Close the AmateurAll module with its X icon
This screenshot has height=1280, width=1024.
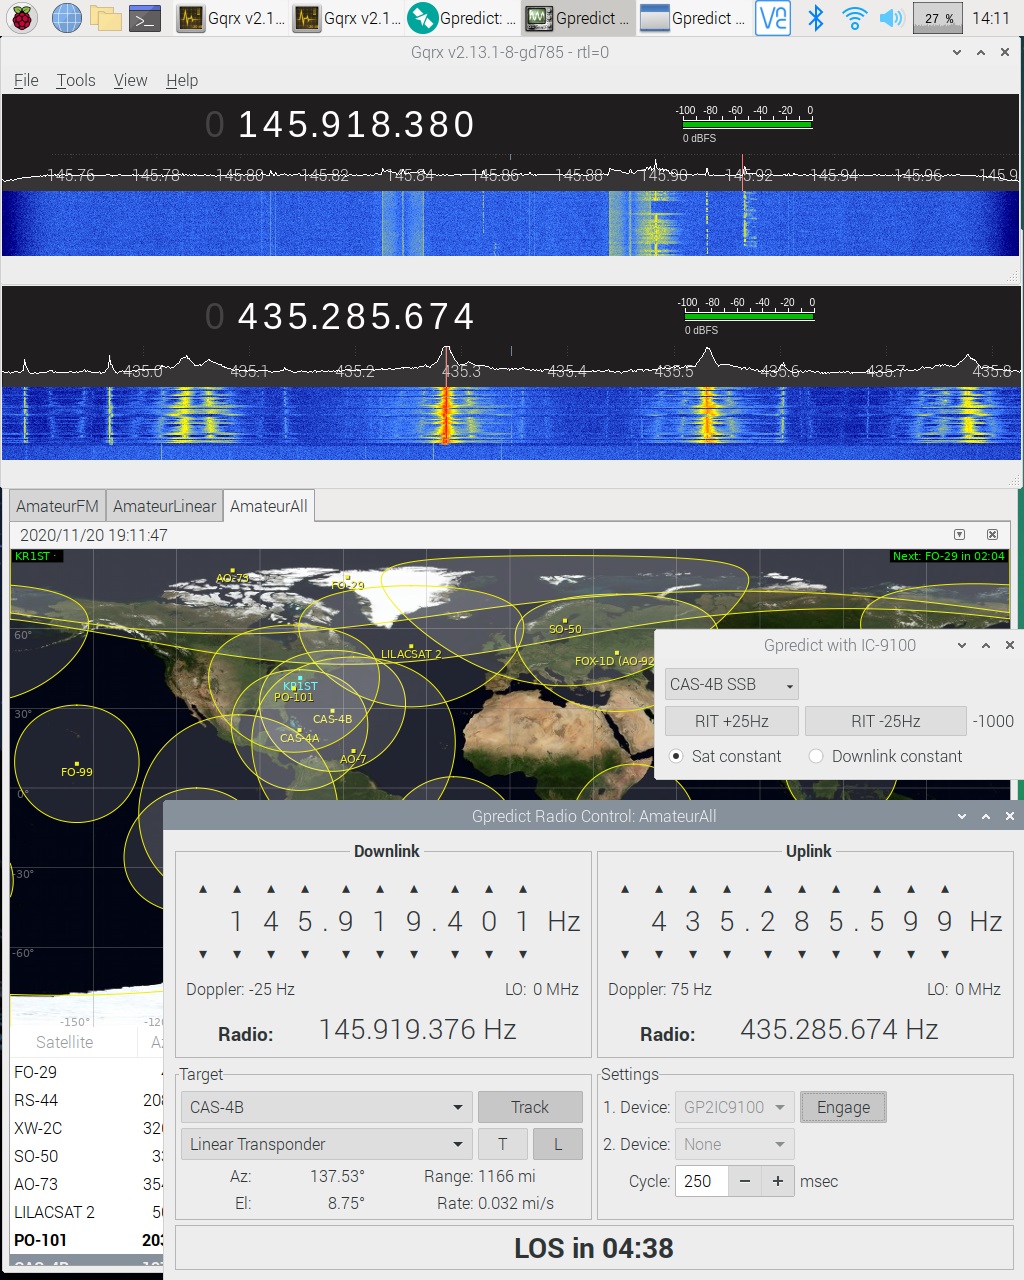[992, 535]
